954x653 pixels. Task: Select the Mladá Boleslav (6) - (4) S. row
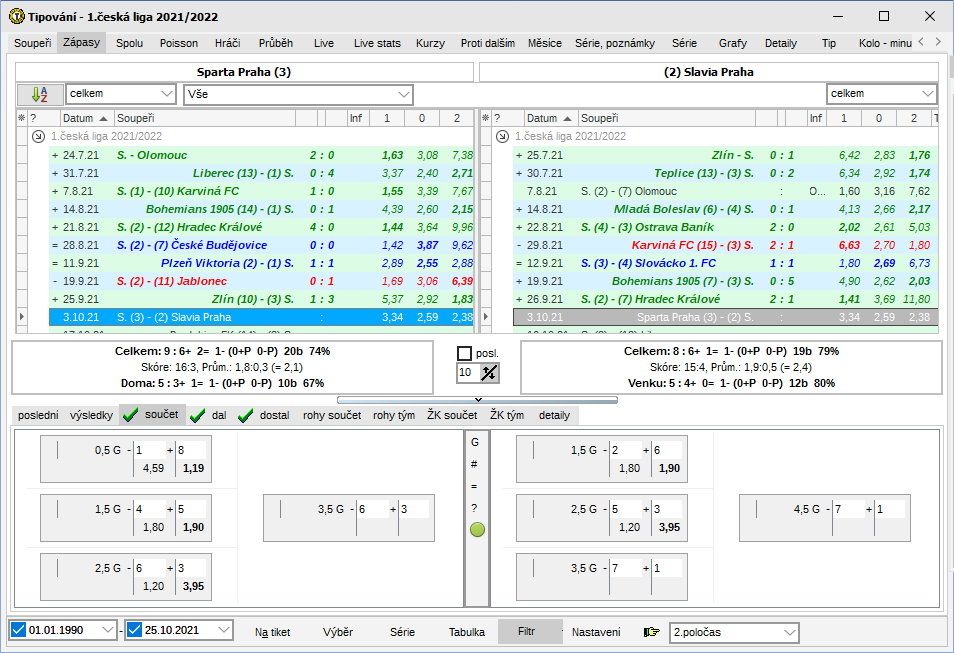coord(726,209)
